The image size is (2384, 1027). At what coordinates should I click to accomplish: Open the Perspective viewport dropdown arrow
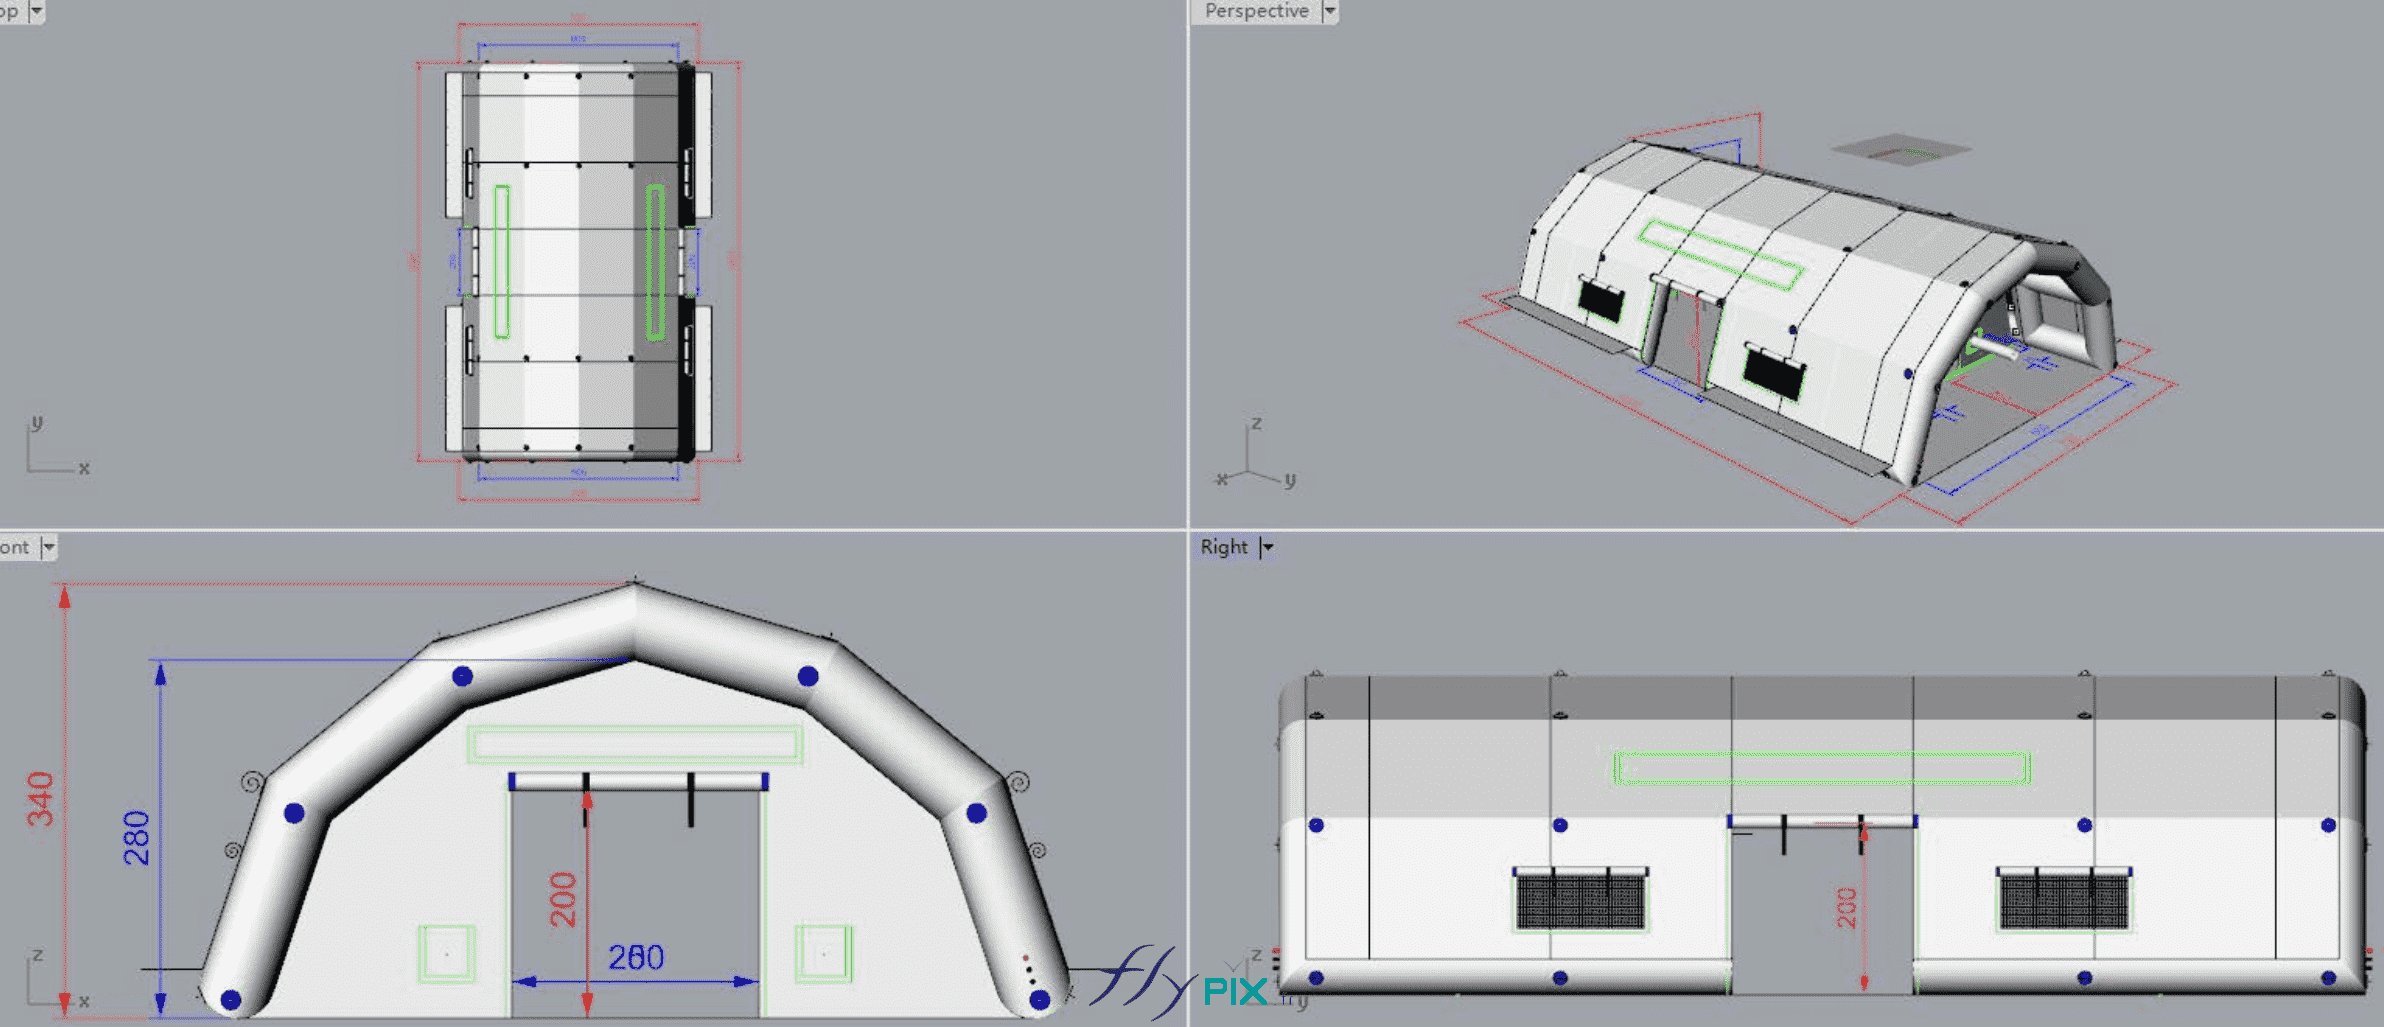tap(1329, 11)
